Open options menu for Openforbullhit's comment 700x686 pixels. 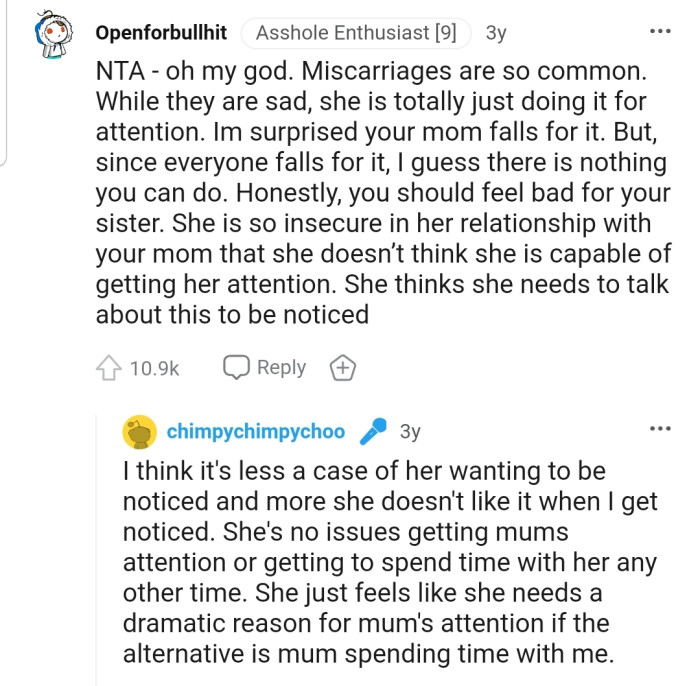660,32
